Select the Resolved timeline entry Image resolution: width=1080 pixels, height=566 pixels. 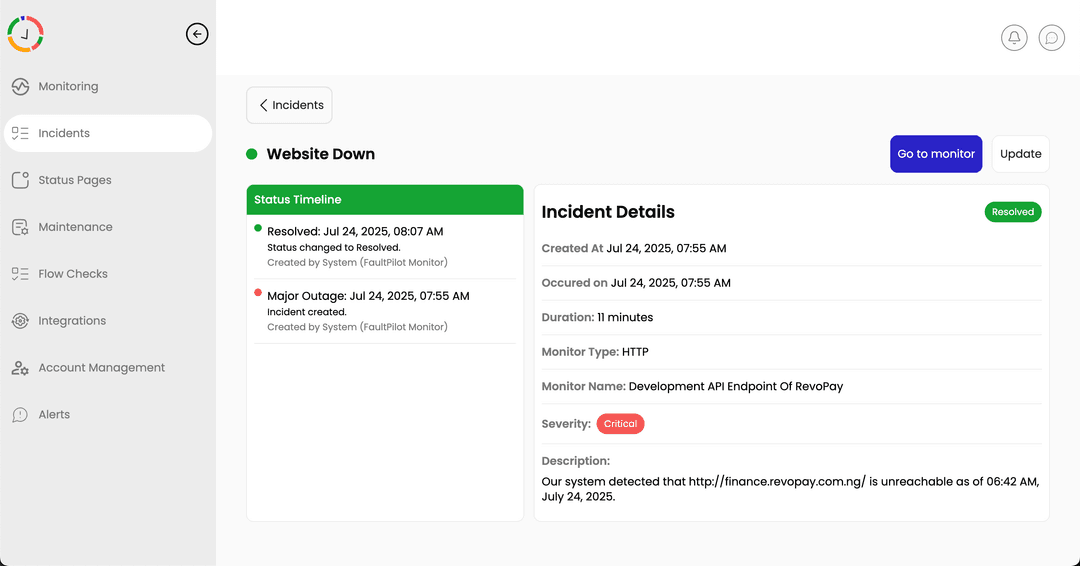point(385,247)
